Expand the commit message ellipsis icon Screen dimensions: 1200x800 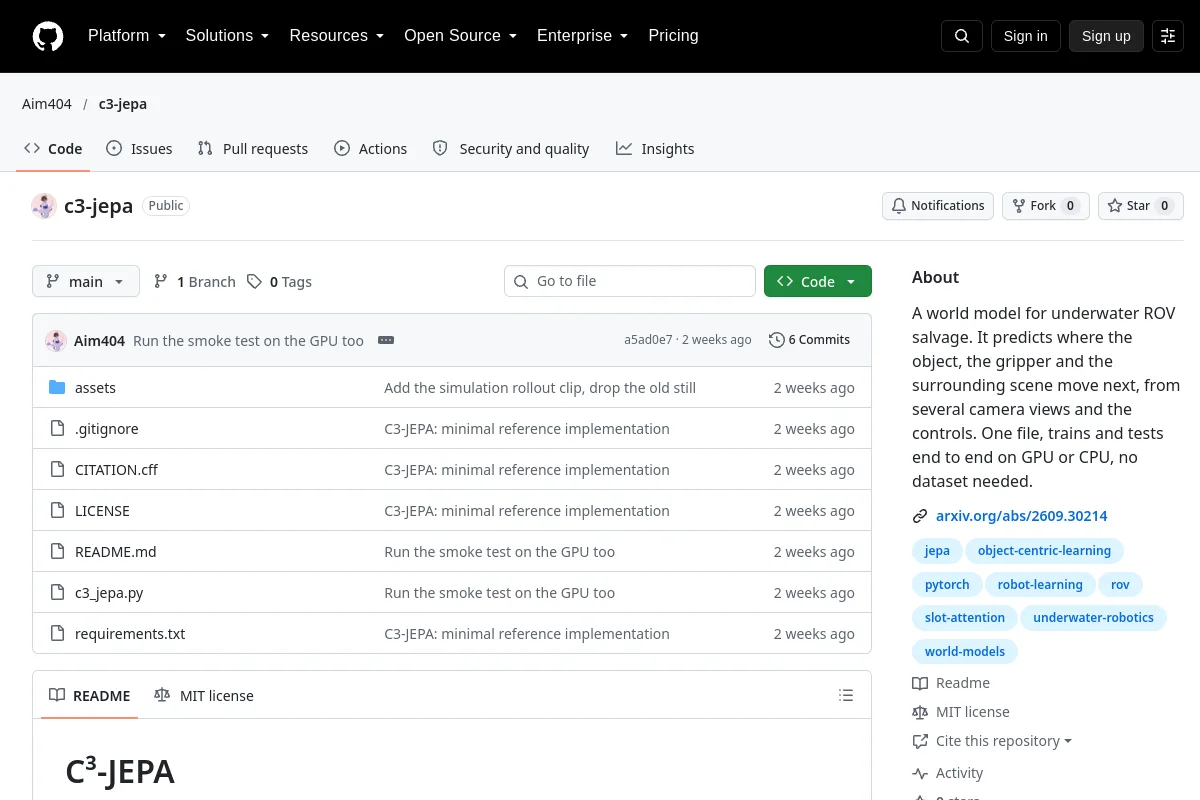(x=386, y=340)
